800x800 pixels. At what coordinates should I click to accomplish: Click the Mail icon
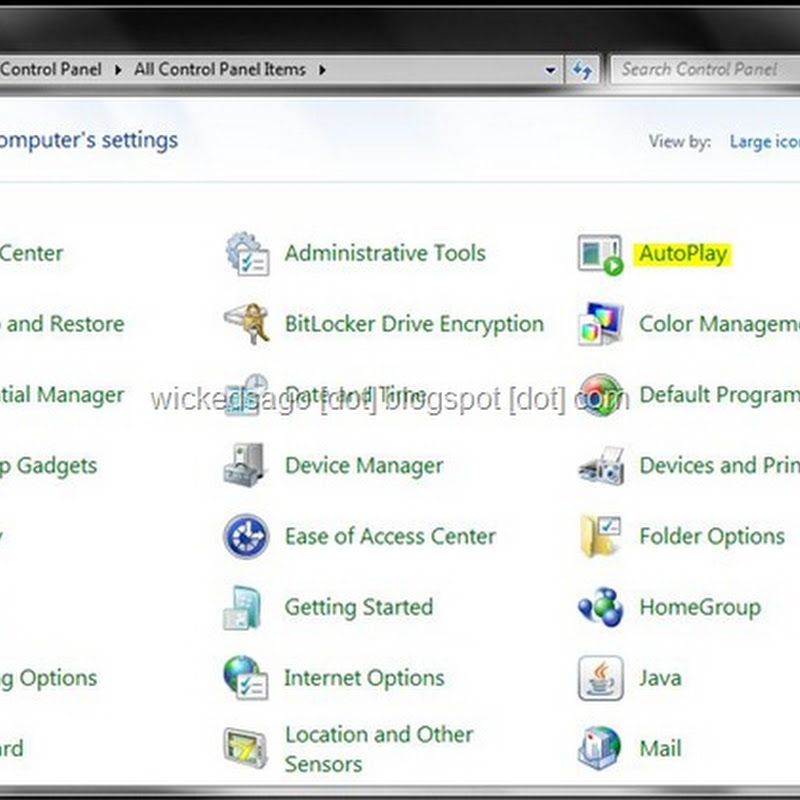point(599,748)
